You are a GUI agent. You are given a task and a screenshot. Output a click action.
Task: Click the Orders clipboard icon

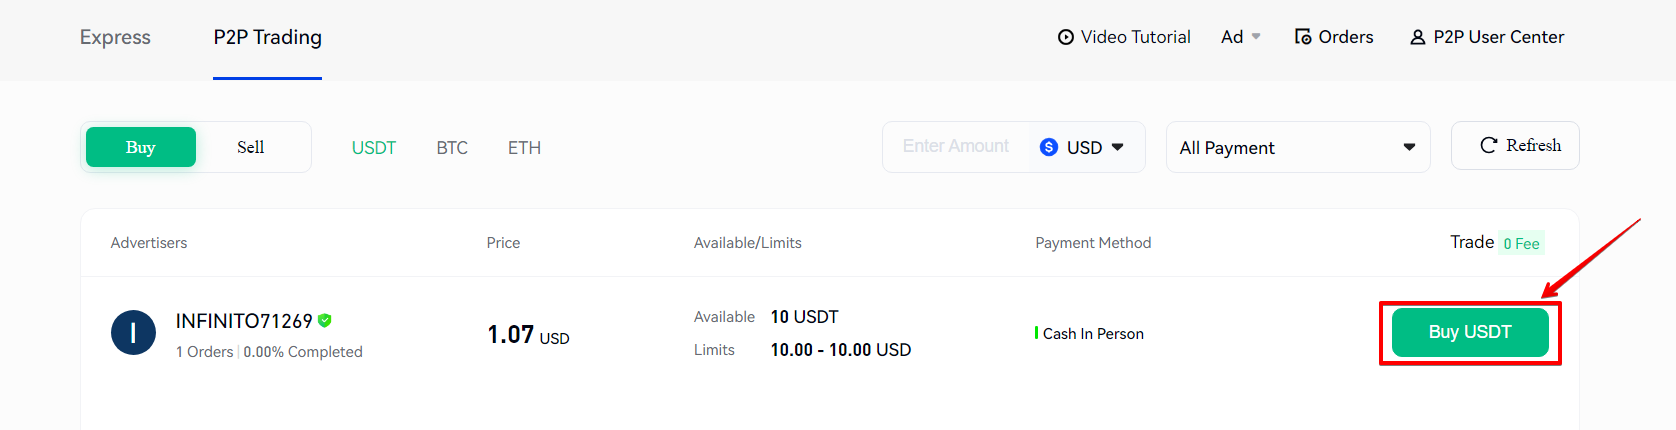[1303, 37]
